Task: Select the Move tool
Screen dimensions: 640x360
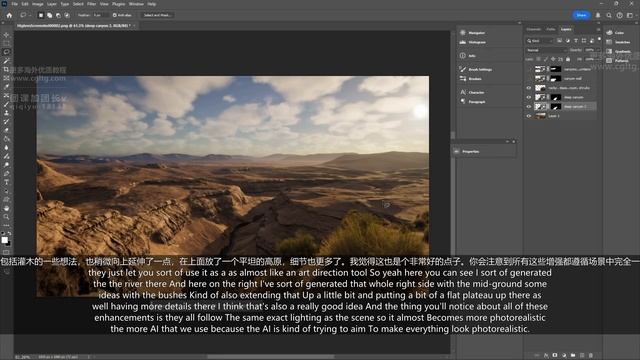Action: [x=6, y=35]
